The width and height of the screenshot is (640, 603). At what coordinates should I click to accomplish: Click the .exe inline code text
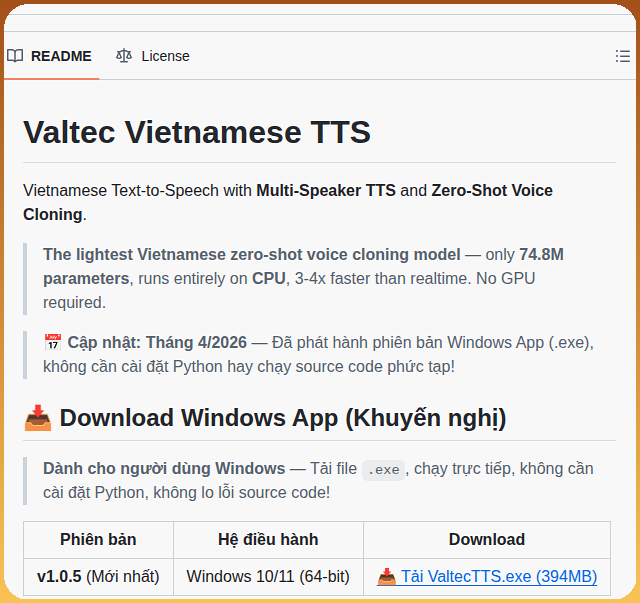click(x=383, y=470)
